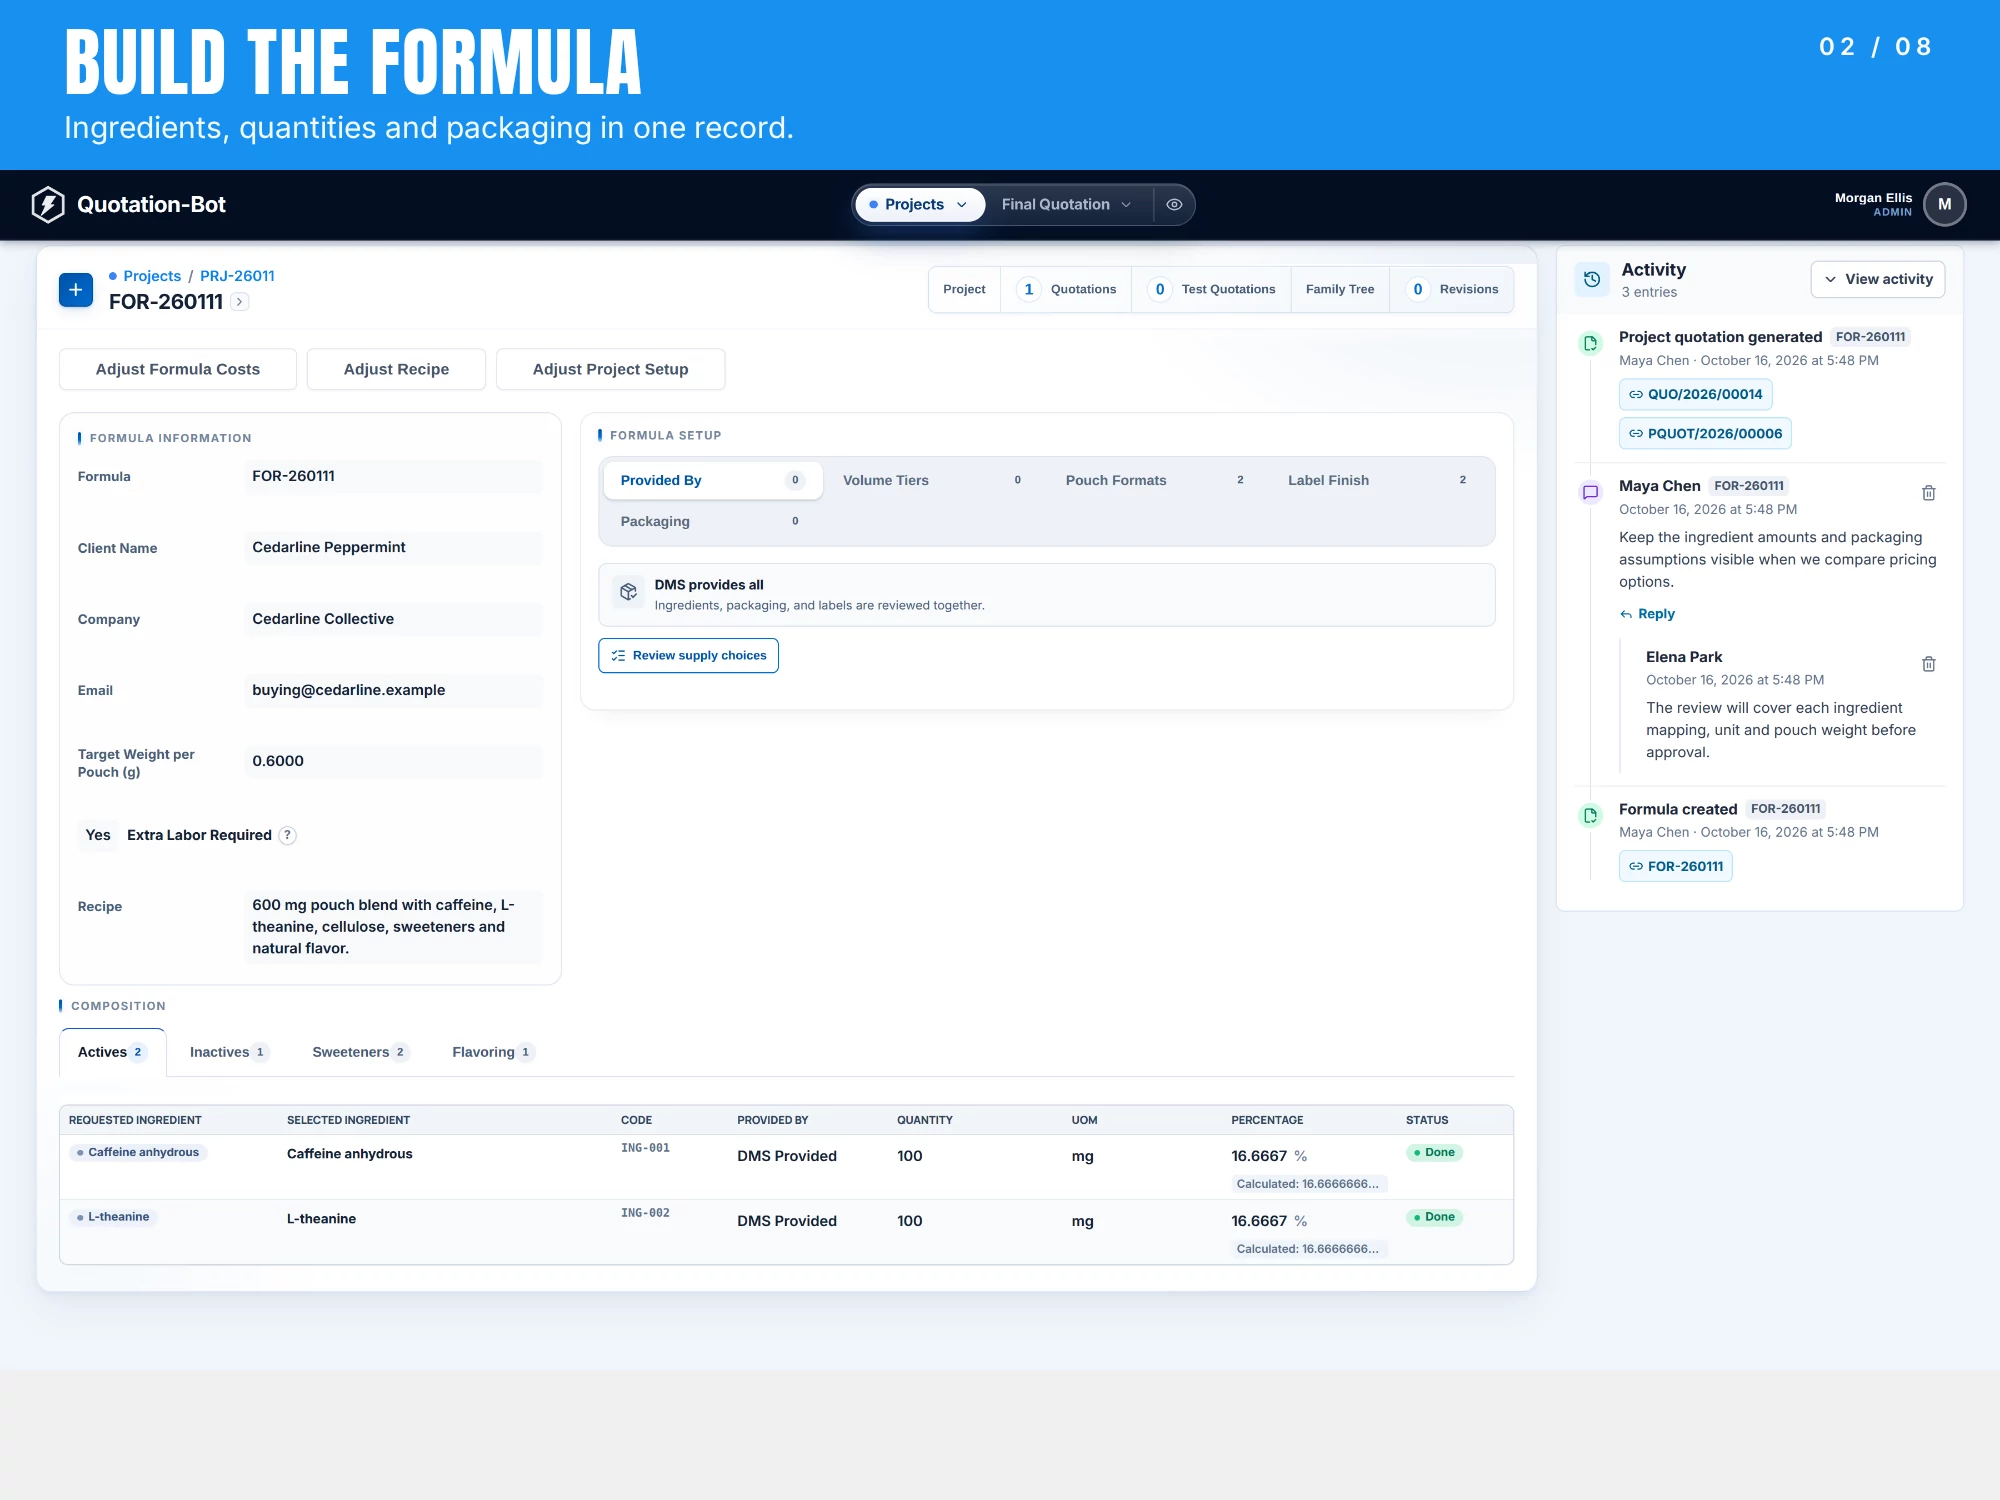Expand the View activity dropdown
Viewport: 2000px width, 1500px height.
coord(1877,279)
